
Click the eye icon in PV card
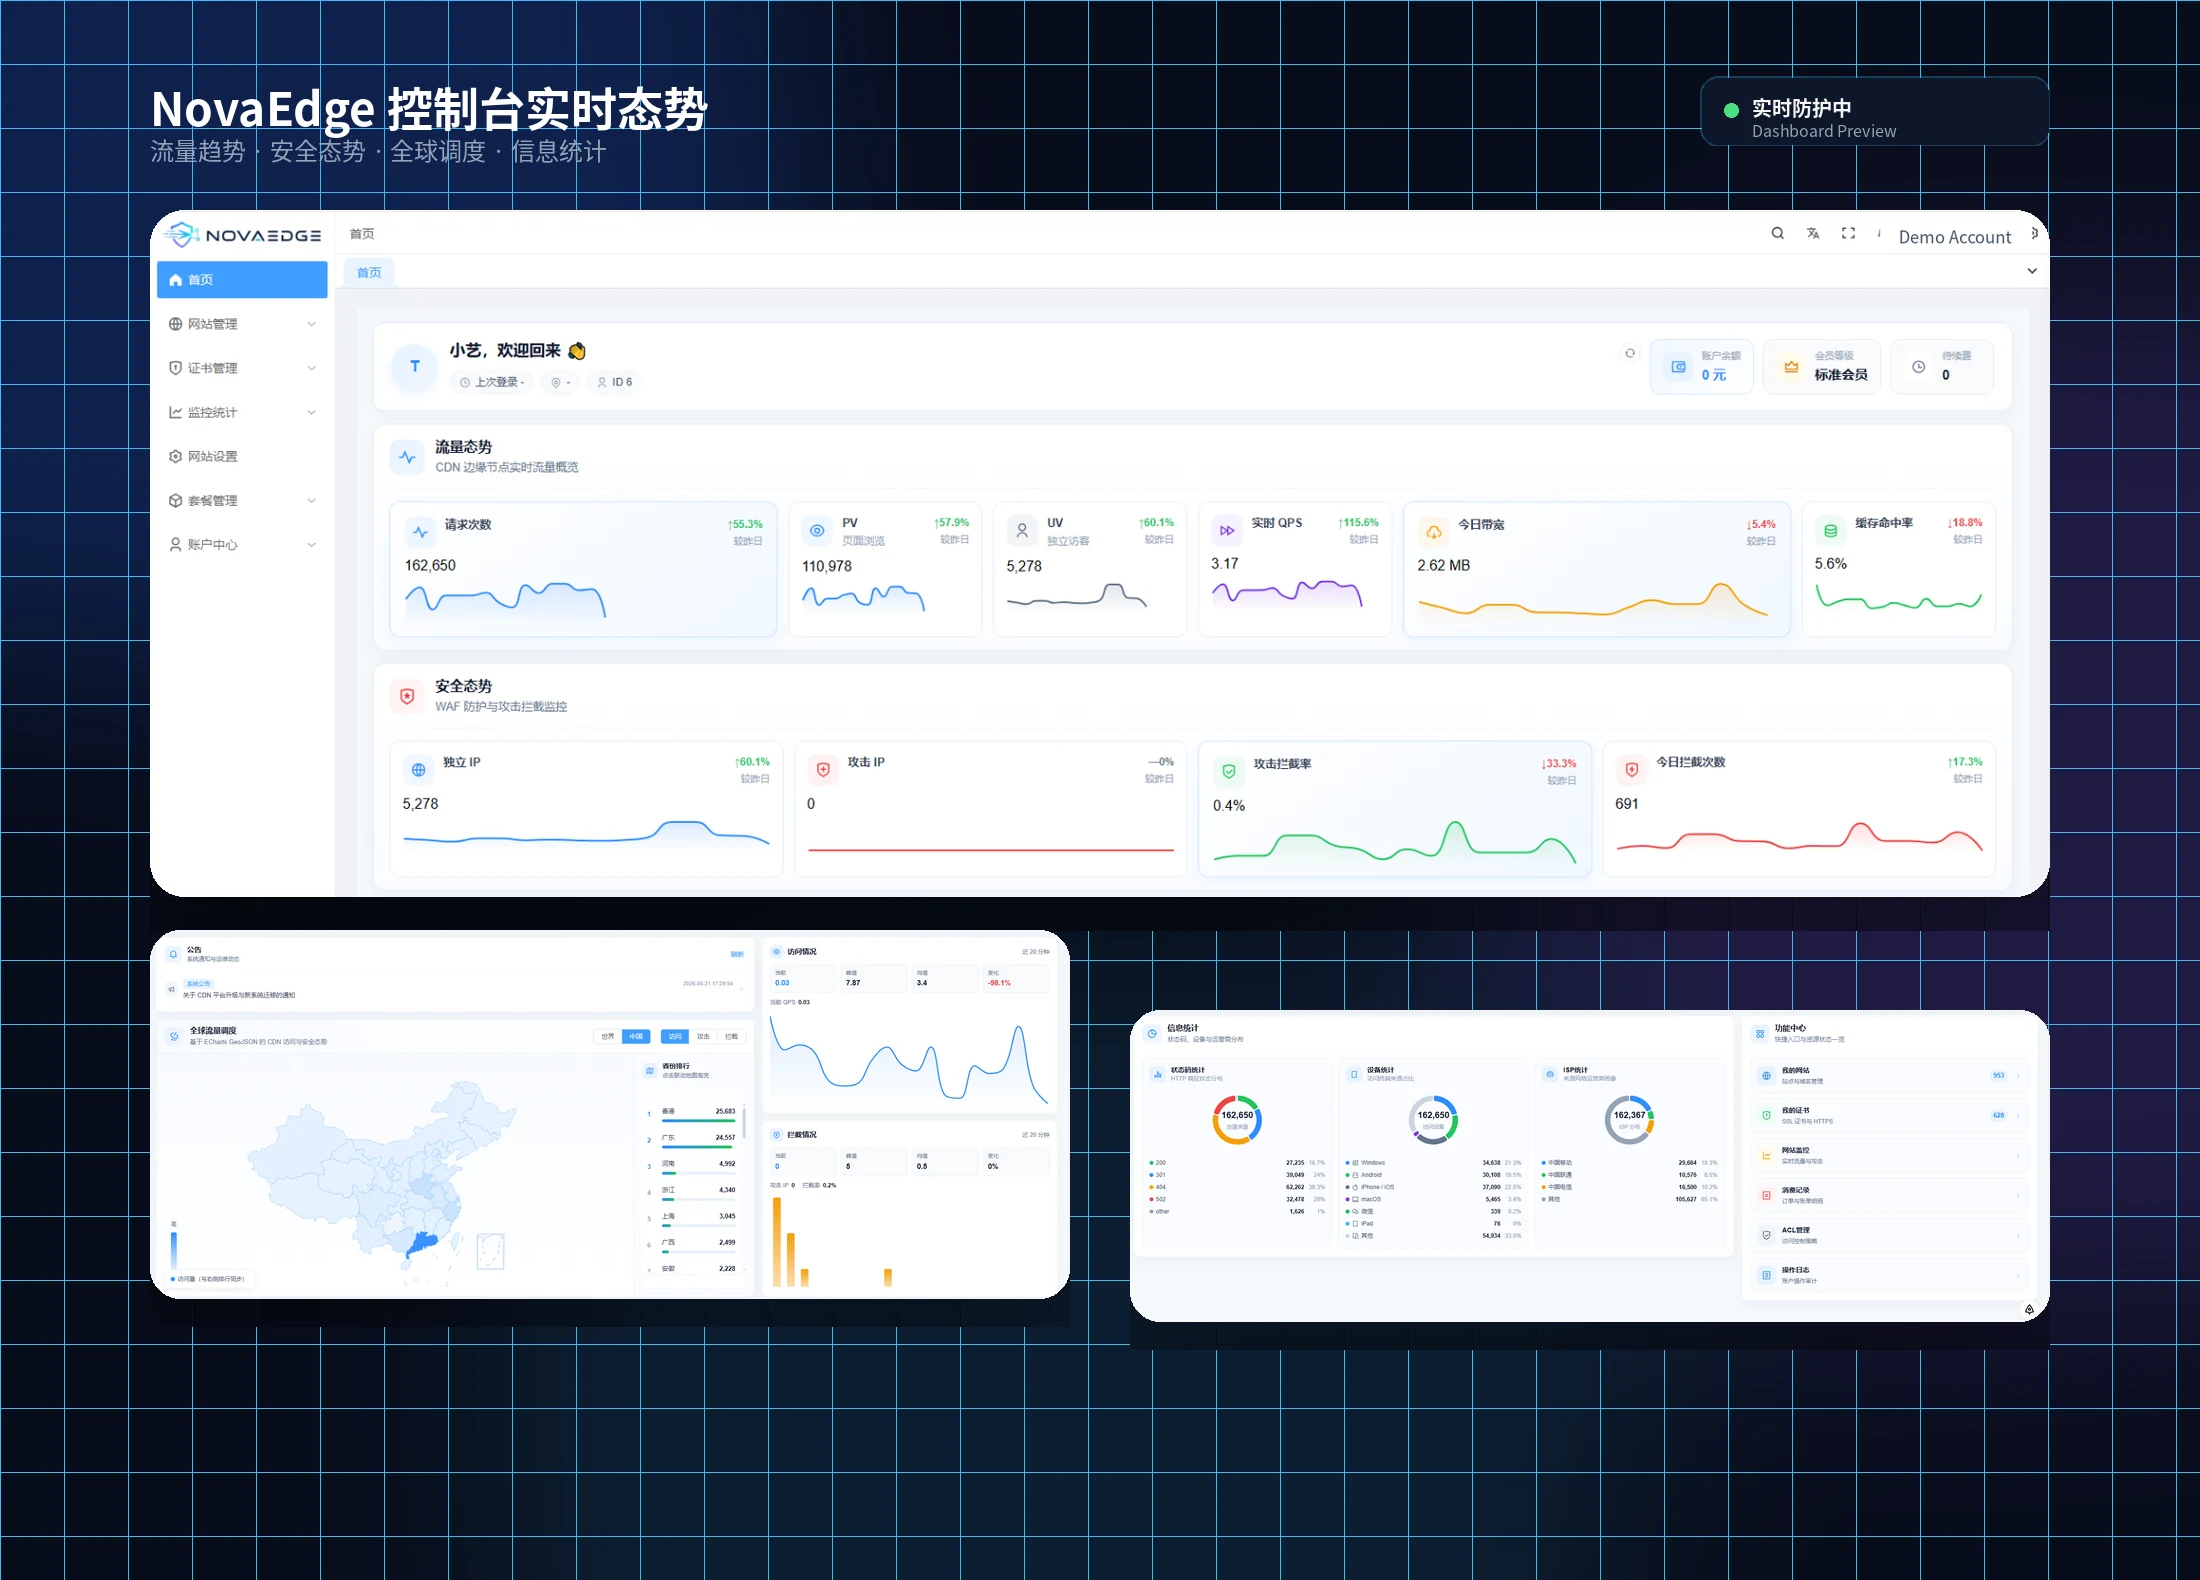[817, 531]
